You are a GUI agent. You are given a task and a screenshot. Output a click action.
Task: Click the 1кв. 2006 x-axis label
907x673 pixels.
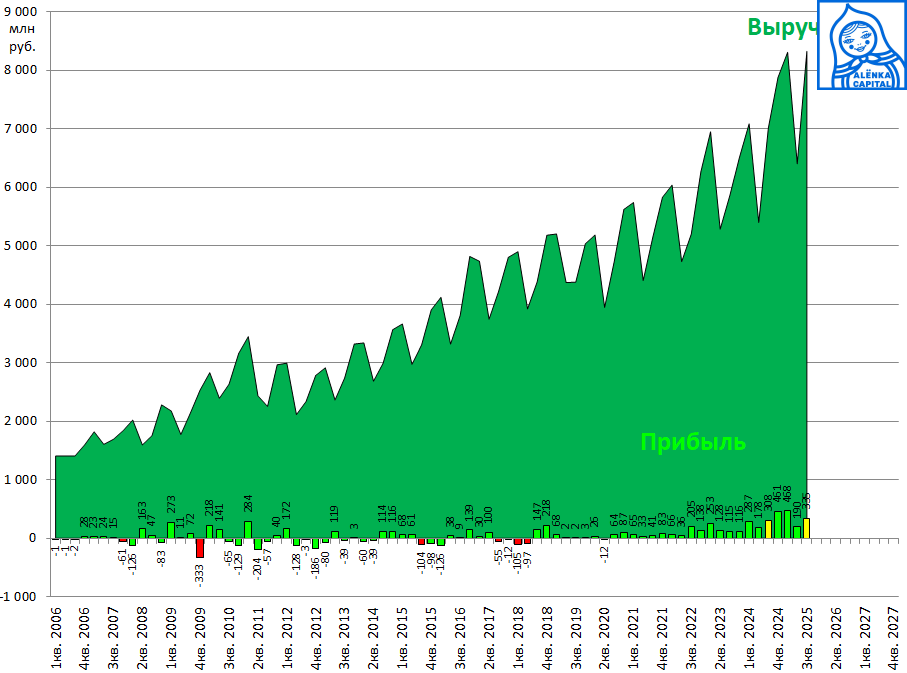tap(56, 639)
